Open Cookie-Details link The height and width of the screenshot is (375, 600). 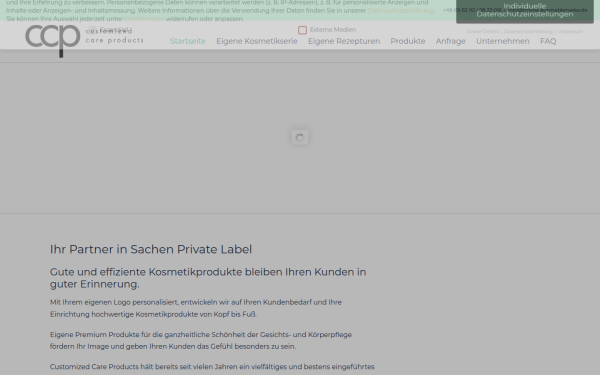point(482,31)
